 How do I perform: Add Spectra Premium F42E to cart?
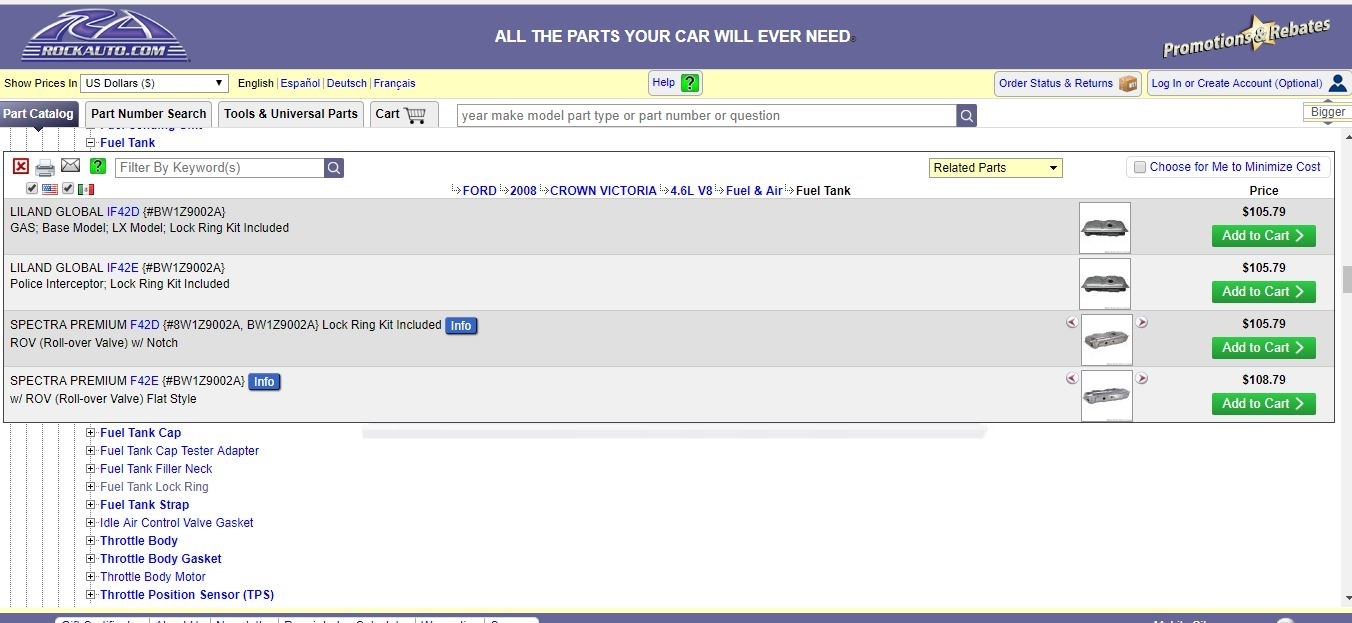pos(1263,404)
